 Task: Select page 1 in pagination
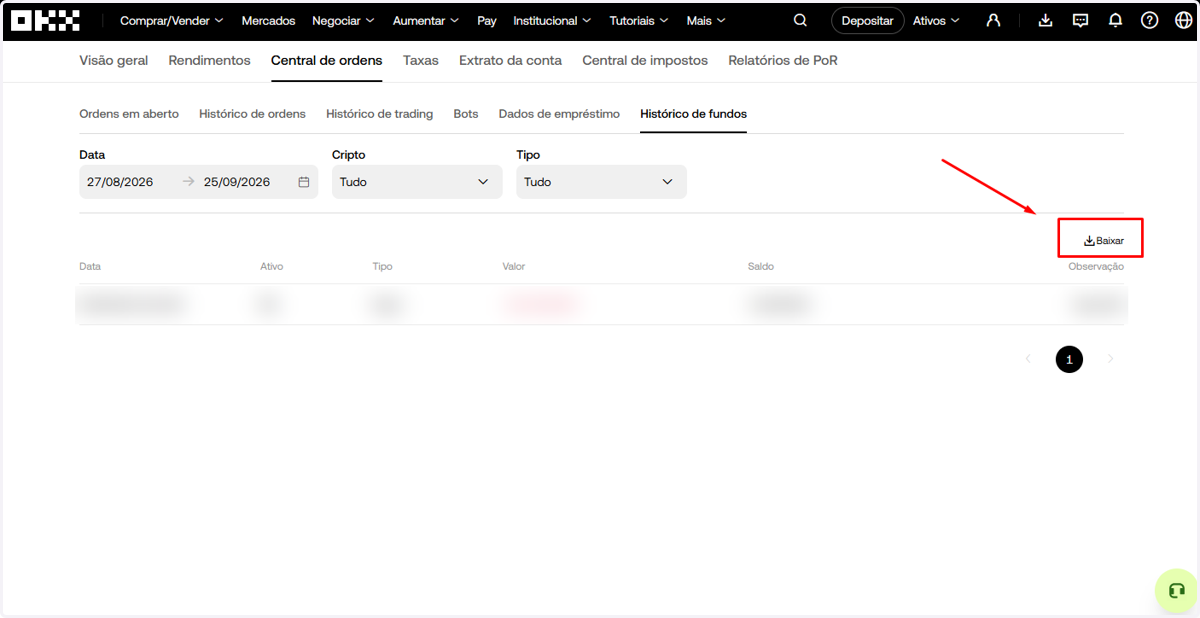click(x=1069, y=359)
